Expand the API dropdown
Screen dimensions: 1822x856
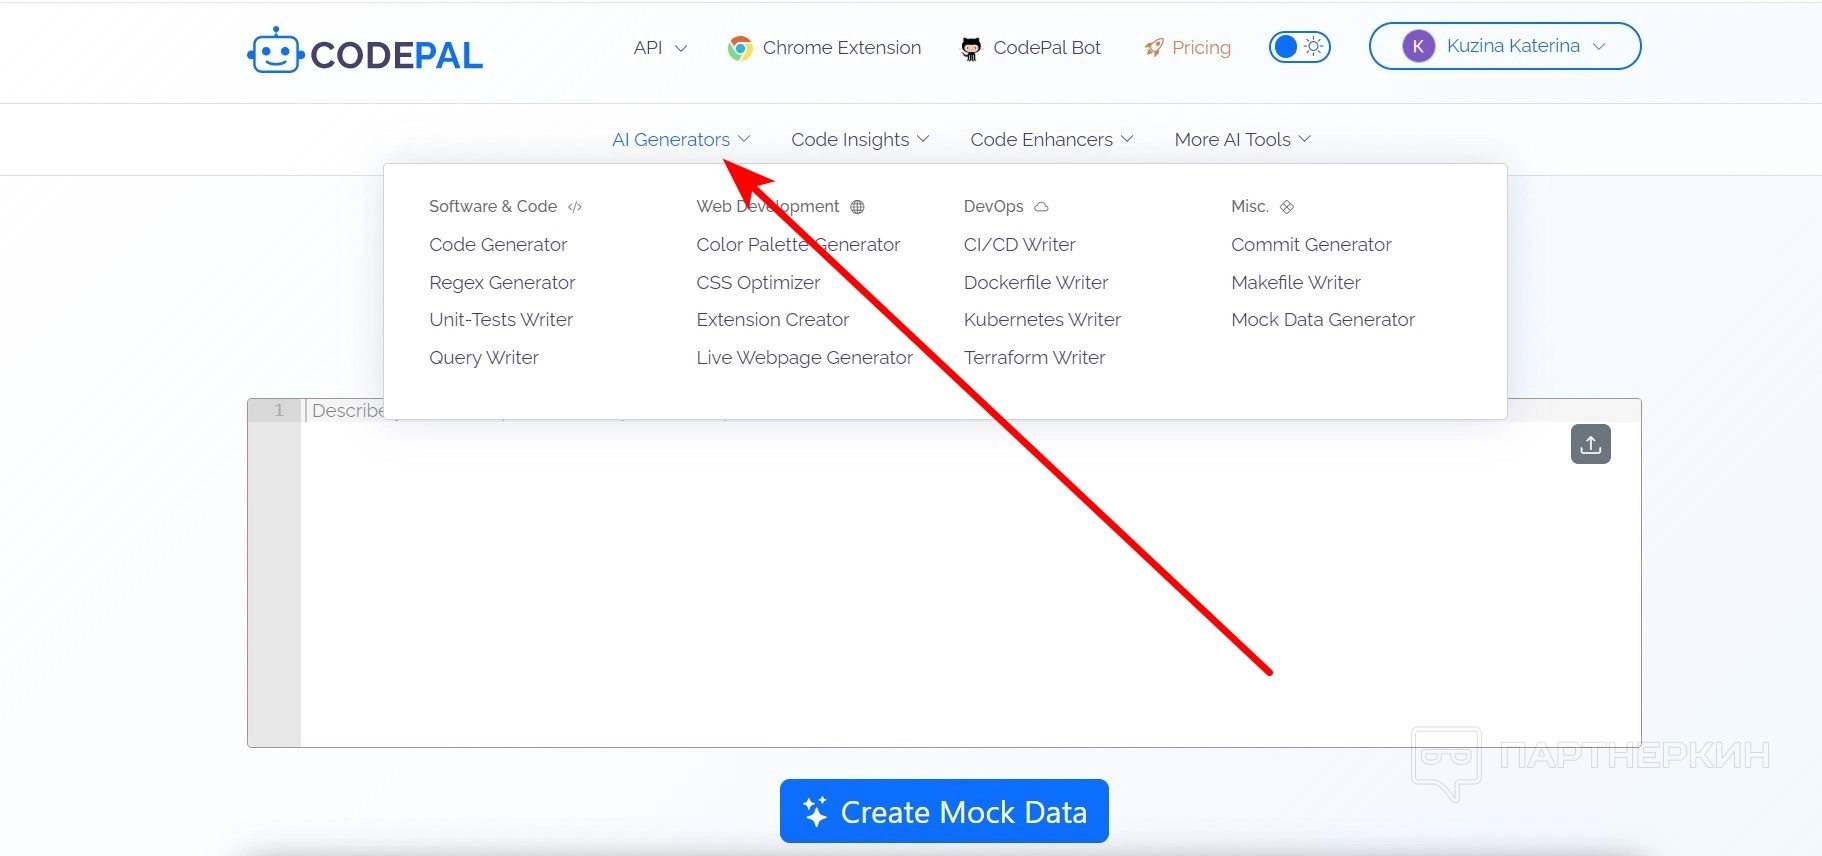pos(660,48)
